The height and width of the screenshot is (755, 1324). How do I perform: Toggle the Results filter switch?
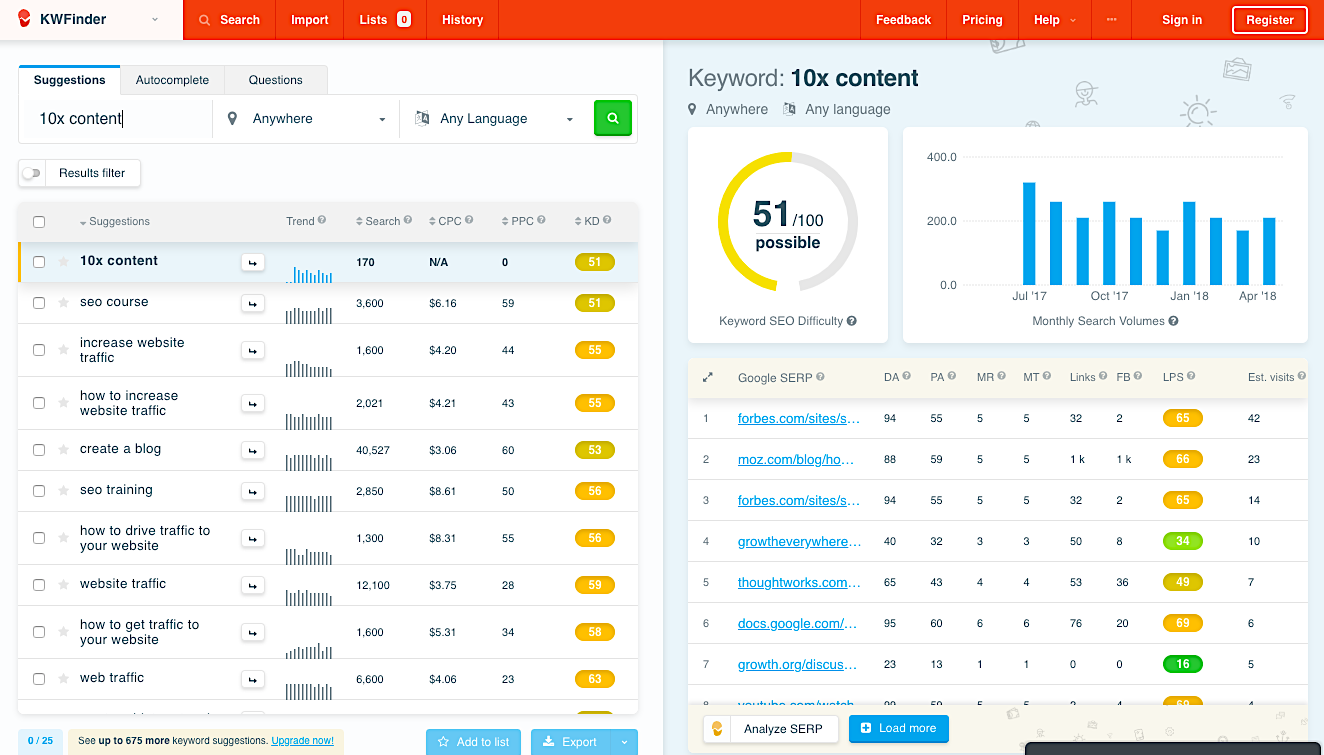pyautogui.click(x=33, y=173)
